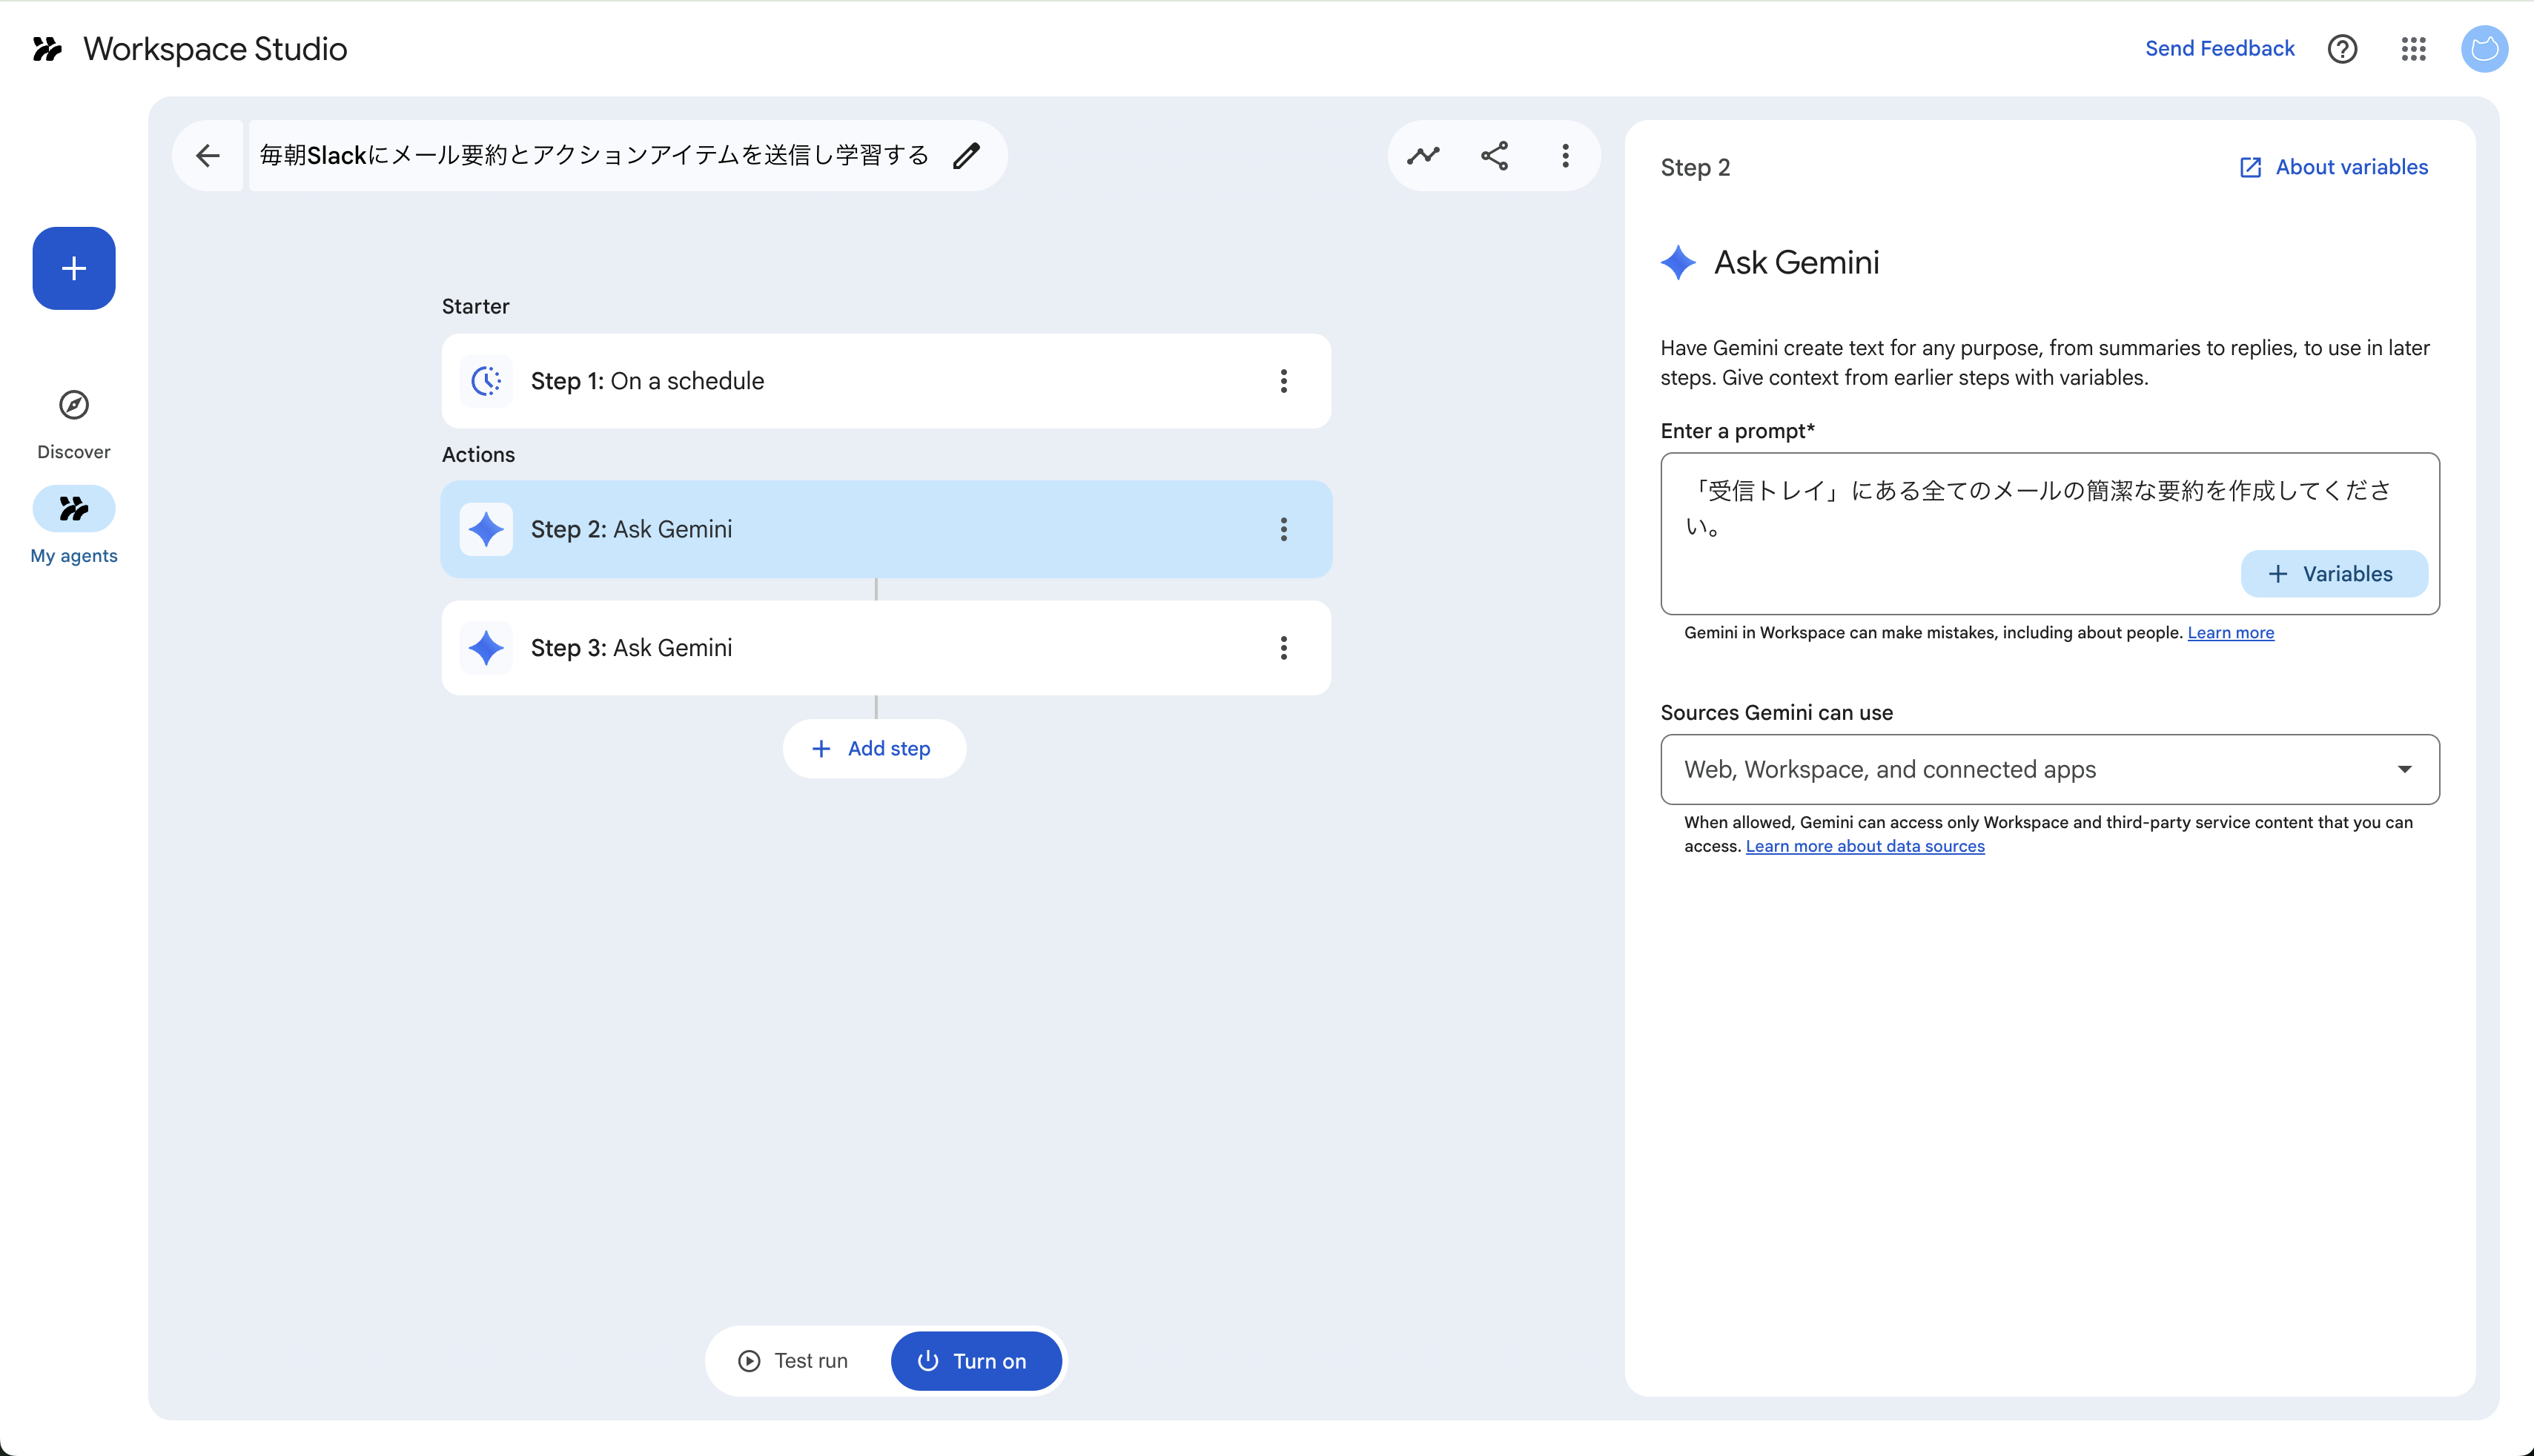This screenshot has width=2534, height=1456.
Task: Open Step 1 options menu
Action: click(x=1283, y=381)
